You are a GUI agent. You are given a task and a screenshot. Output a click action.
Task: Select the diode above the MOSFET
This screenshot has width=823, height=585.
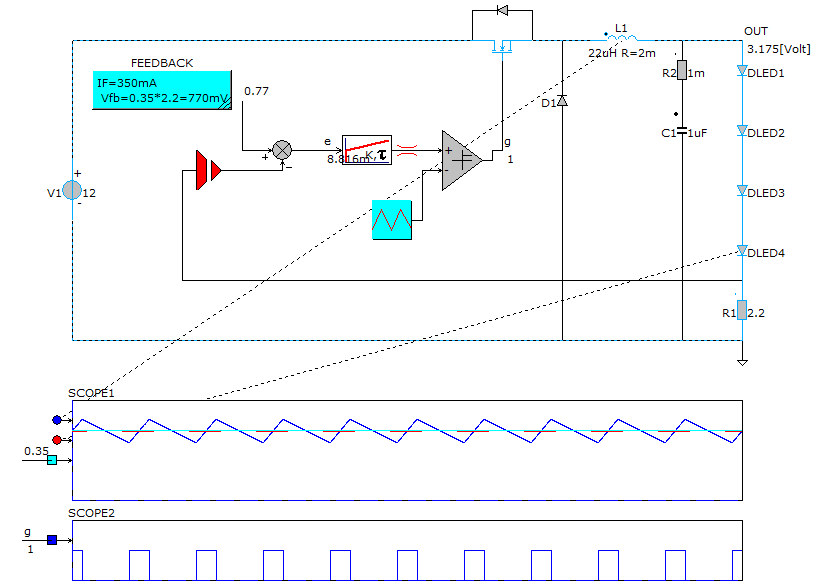[x=502, y=10]
